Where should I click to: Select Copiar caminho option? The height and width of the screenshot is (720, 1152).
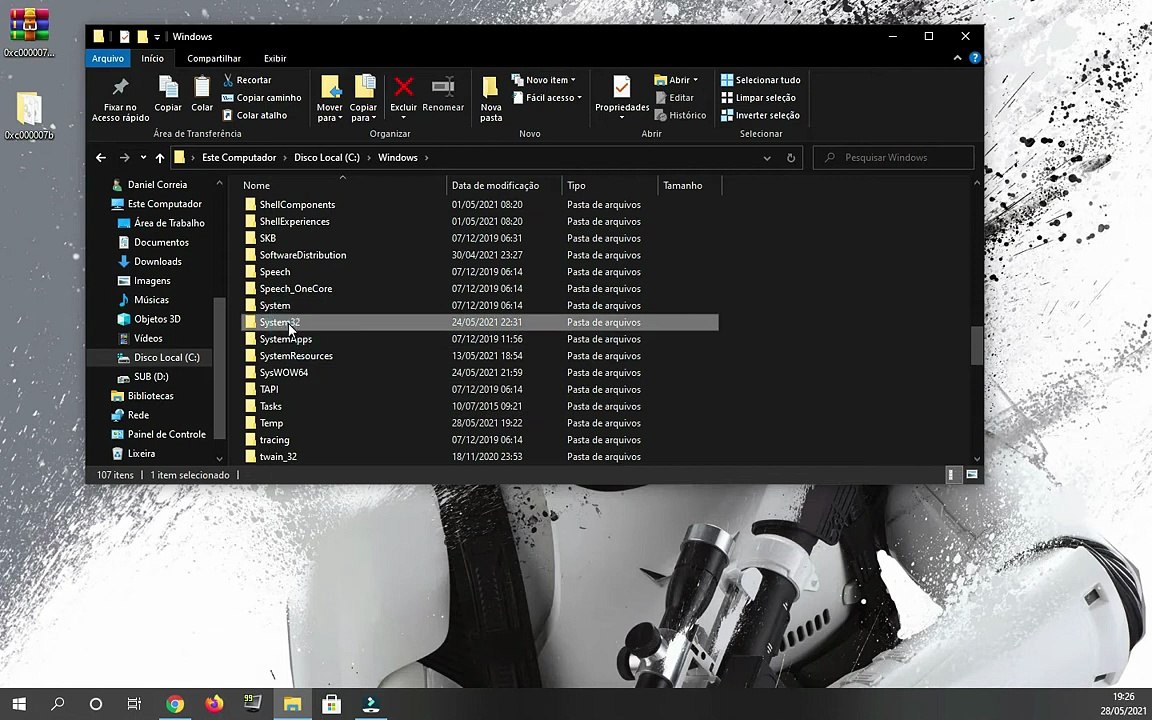262,98
